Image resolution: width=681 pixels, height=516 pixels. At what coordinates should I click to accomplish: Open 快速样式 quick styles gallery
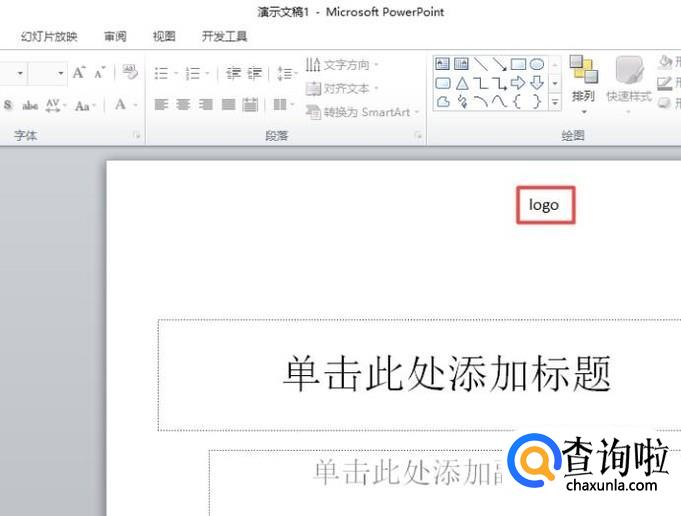click(x=629, y=85)
